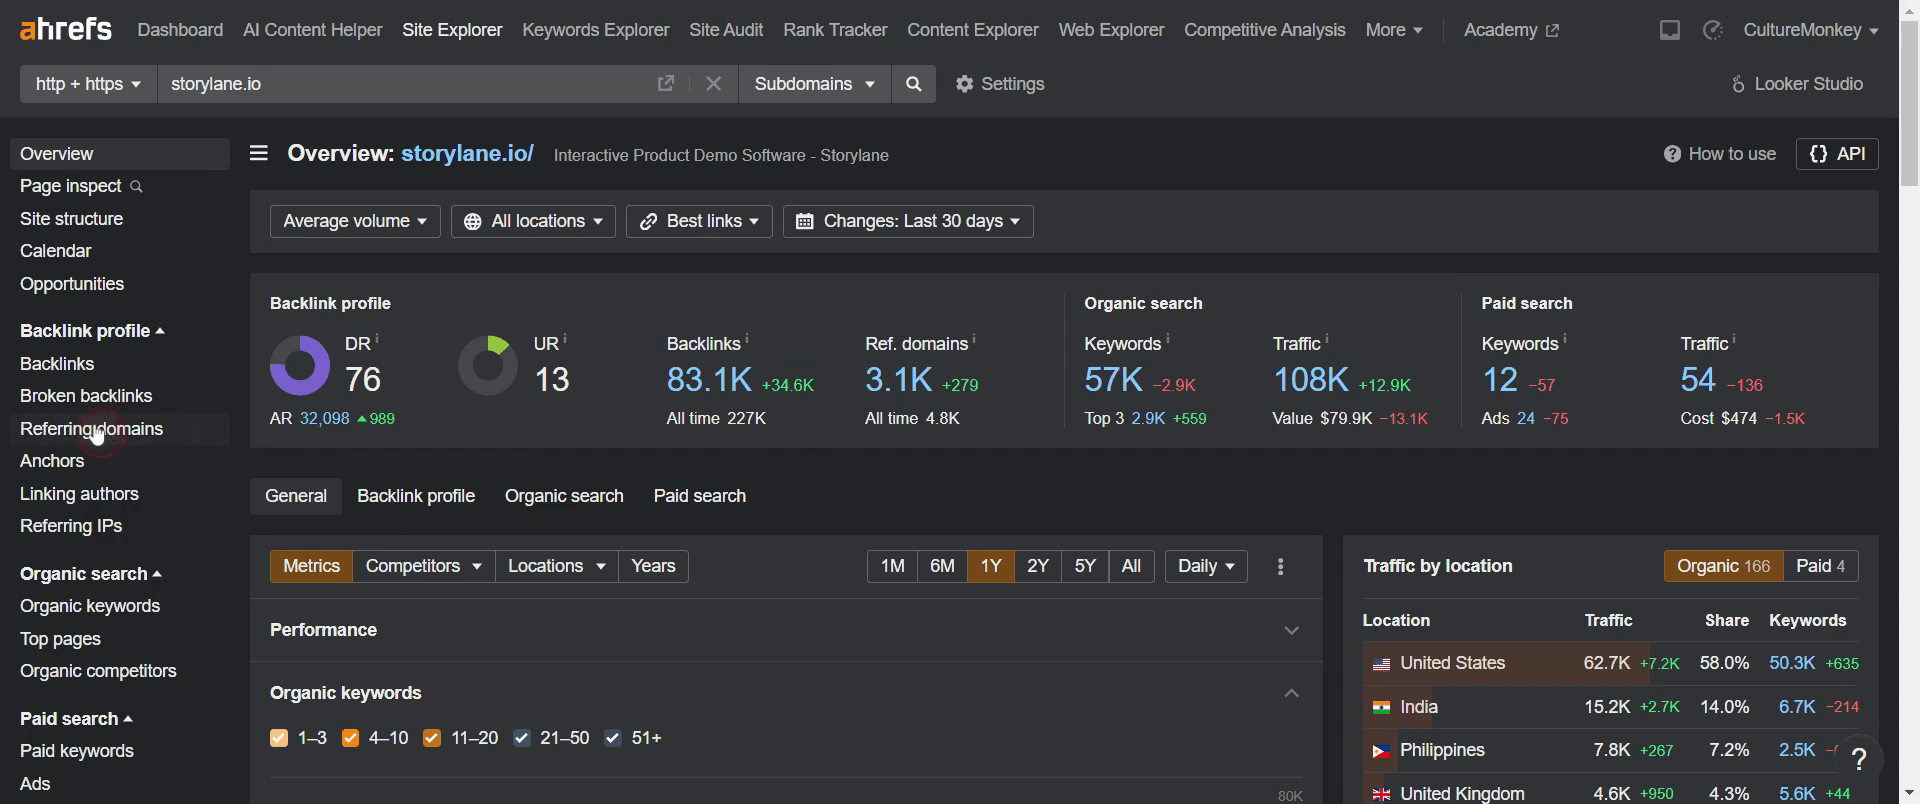Click Organic search Keywords info icon
Image resolution: width=1920 pixels, height=804 pixels.
pyautogui.click(x=1168, y=339)
